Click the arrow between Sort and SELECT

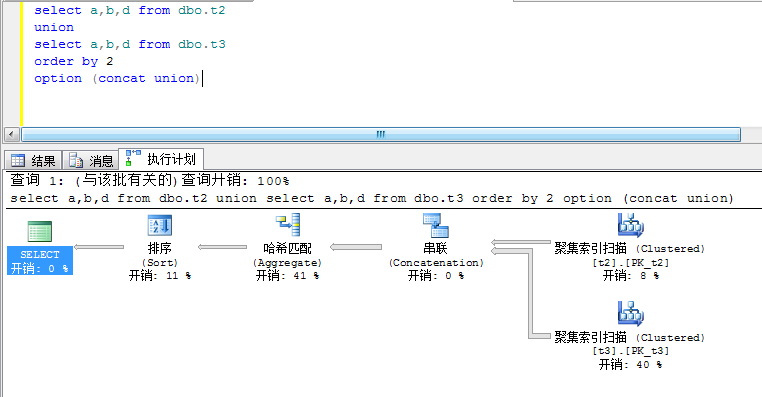[99, 247]
